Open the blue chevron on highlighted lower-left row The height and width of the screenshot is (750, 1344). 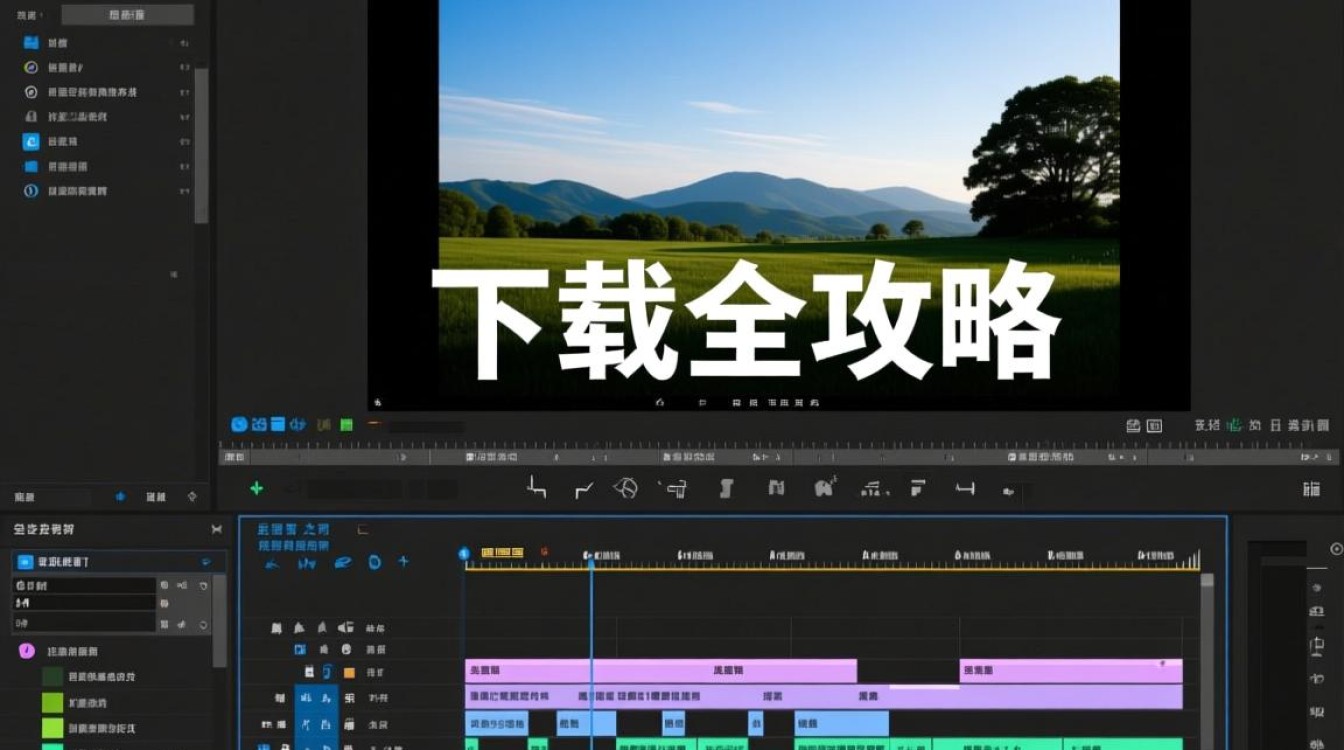click(x=206, y=562)
